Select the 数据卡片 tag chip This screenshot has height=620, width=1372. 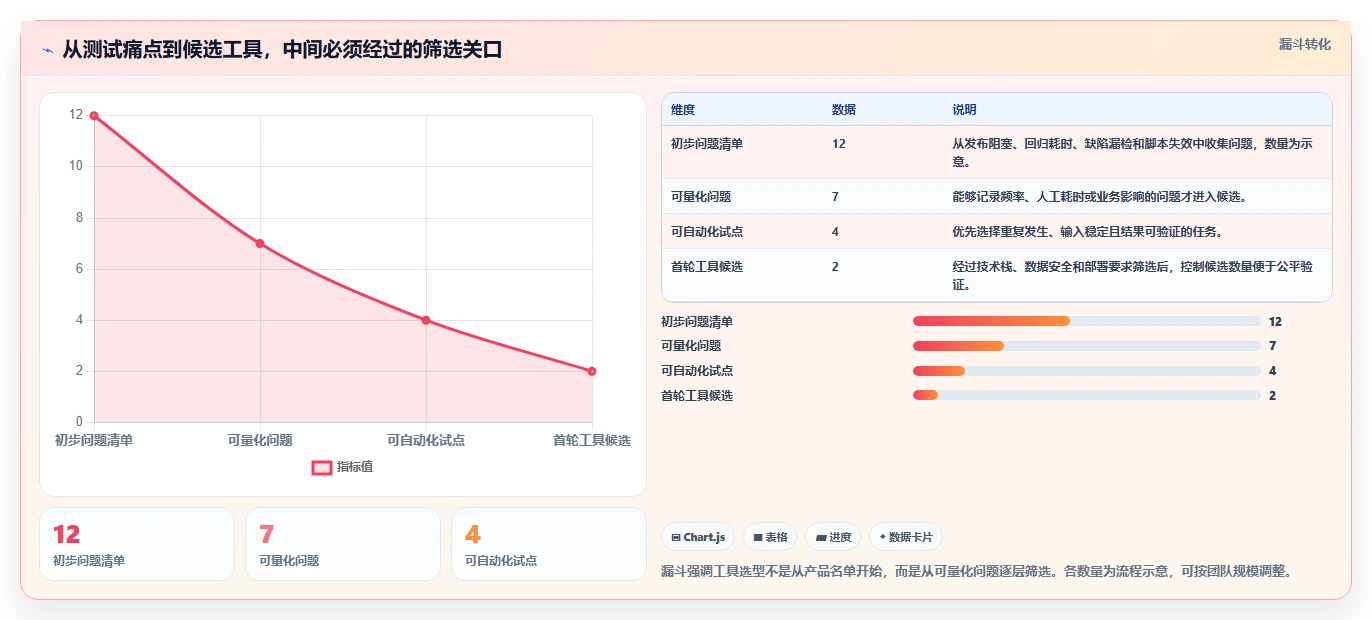tap(906, 537)
